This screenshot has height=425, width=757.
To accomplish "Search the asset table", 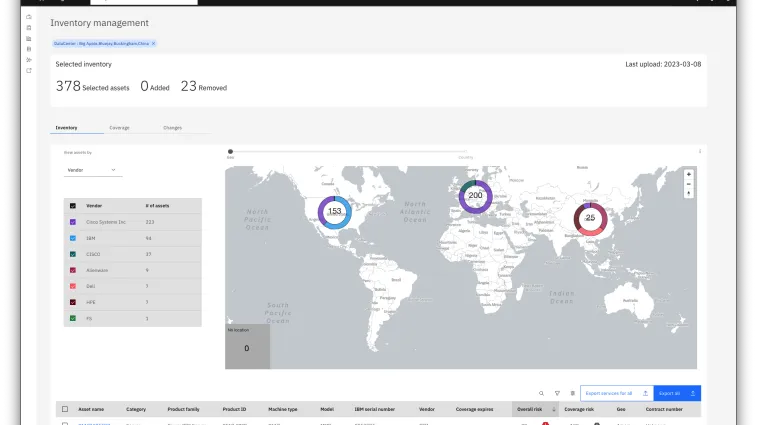I will 541,393.
